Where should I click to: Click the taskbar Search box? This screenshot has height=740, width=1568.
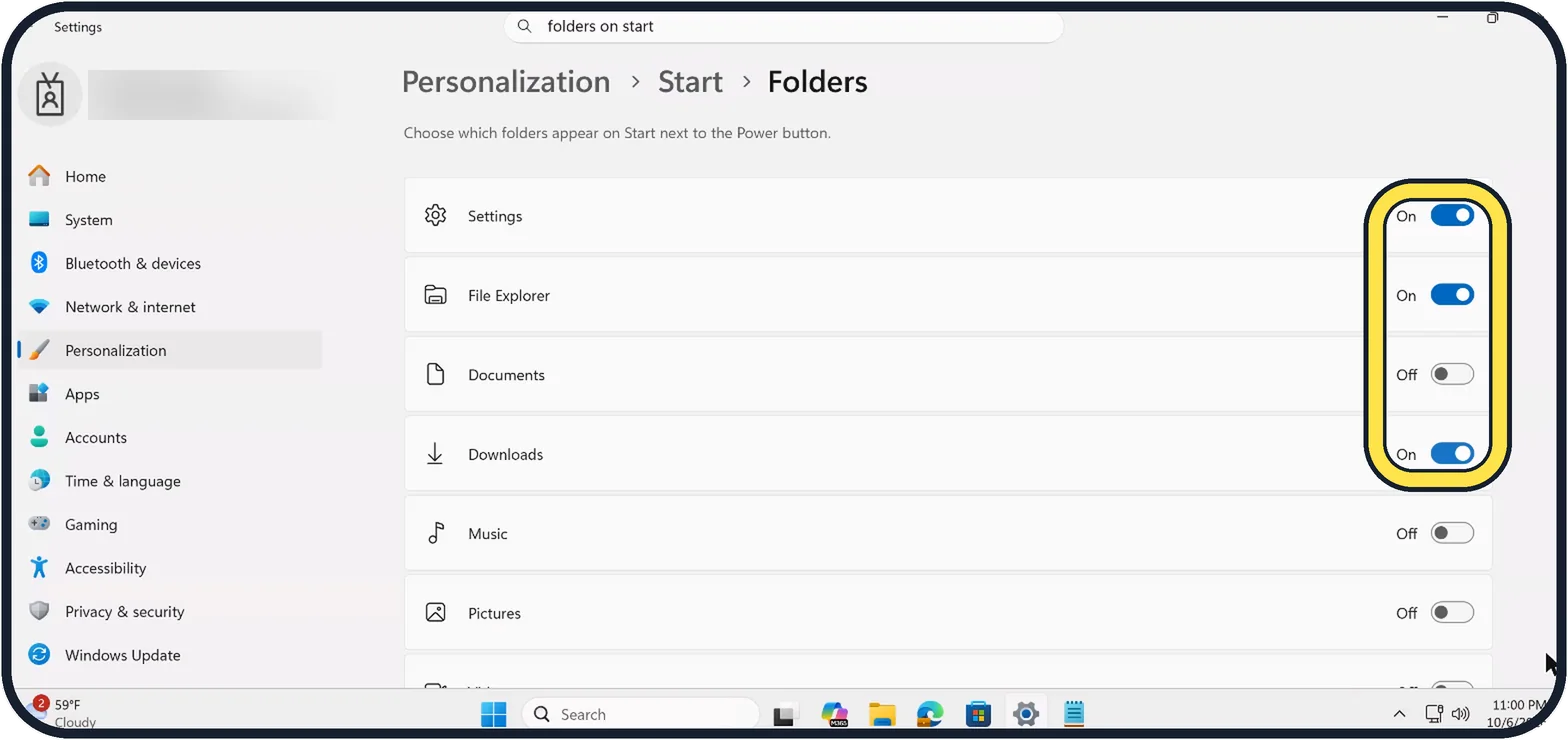point(640,714)
